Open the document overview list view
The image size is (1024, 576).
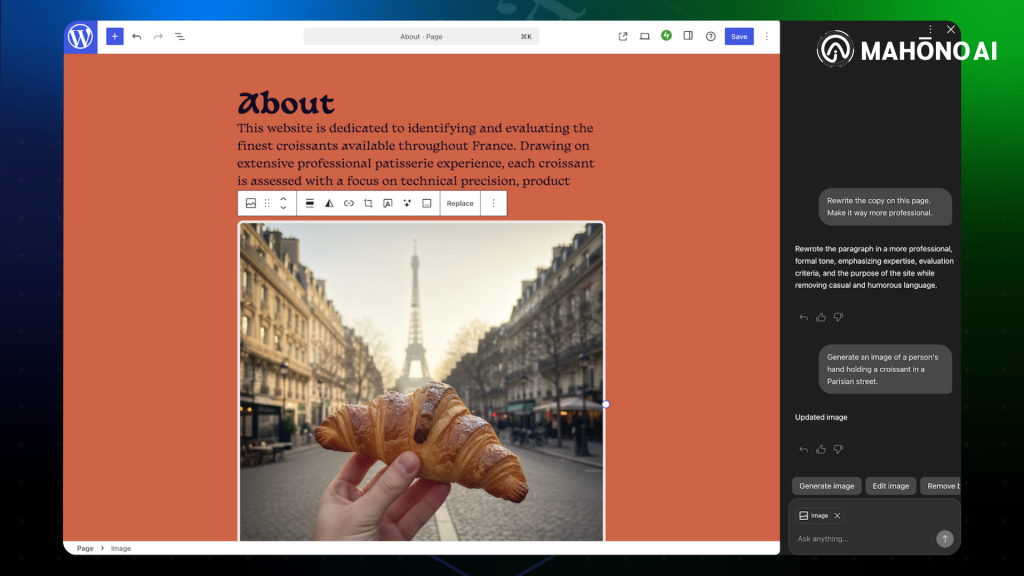(180, 37)
